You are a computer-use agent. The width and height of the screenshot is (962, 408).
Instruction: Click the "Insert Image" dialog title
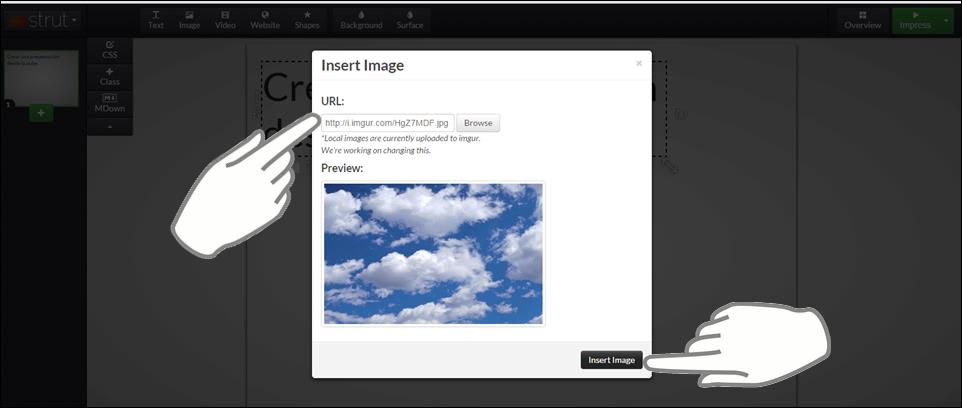tap(363, 65)
